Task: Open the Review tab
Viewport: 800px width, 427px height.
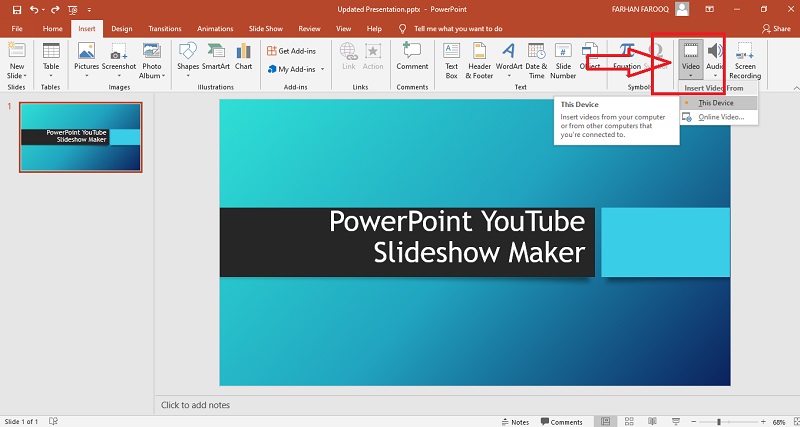Action: 309,29
